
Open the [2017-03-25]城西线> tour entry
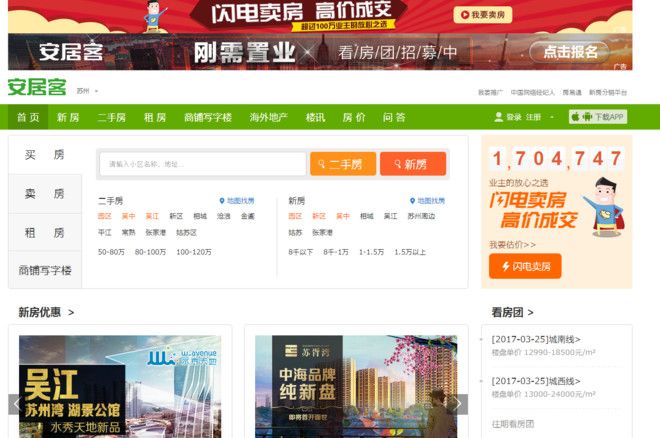(536, 381)
